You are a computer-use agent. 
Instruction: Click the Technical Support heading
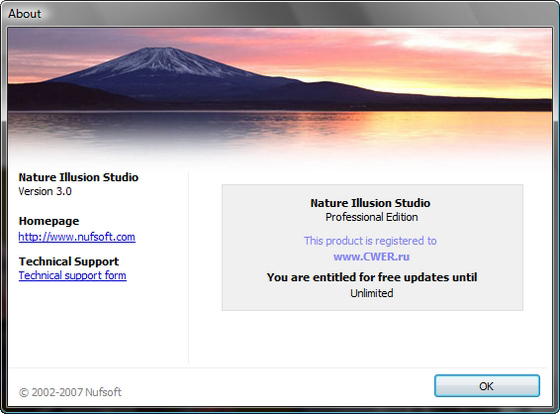[x=69, y=261]
